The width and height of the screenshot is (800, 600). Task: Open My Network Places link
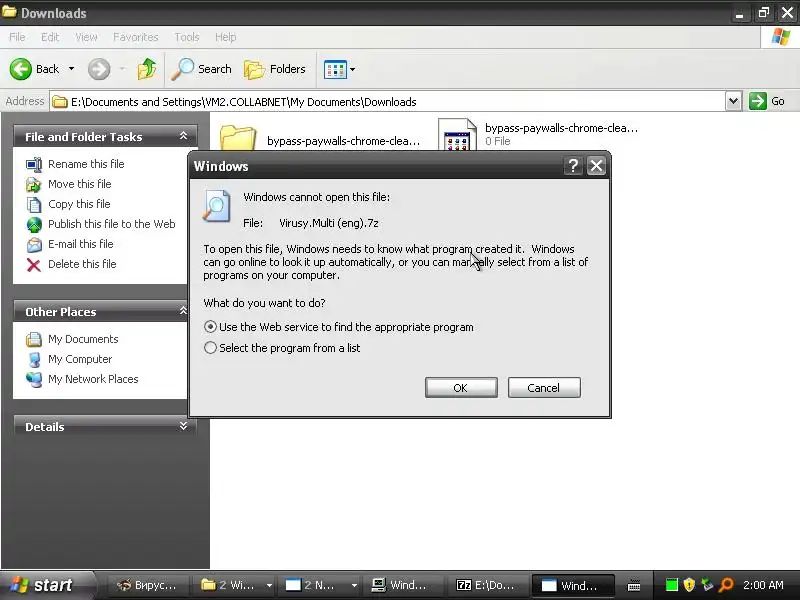click(93, 379)
